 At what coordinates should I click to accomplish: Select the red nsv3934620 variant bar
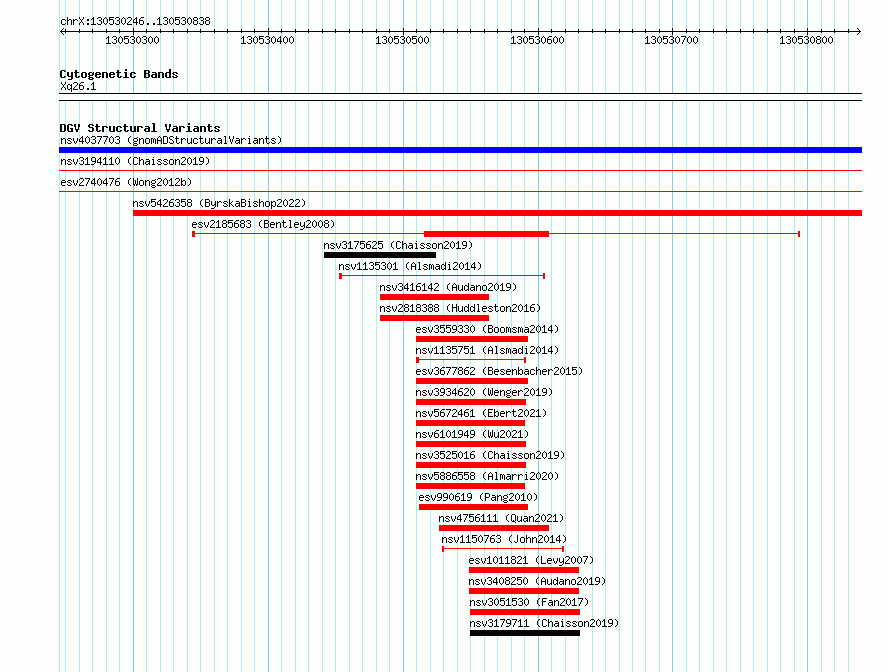tap(471, 402)
